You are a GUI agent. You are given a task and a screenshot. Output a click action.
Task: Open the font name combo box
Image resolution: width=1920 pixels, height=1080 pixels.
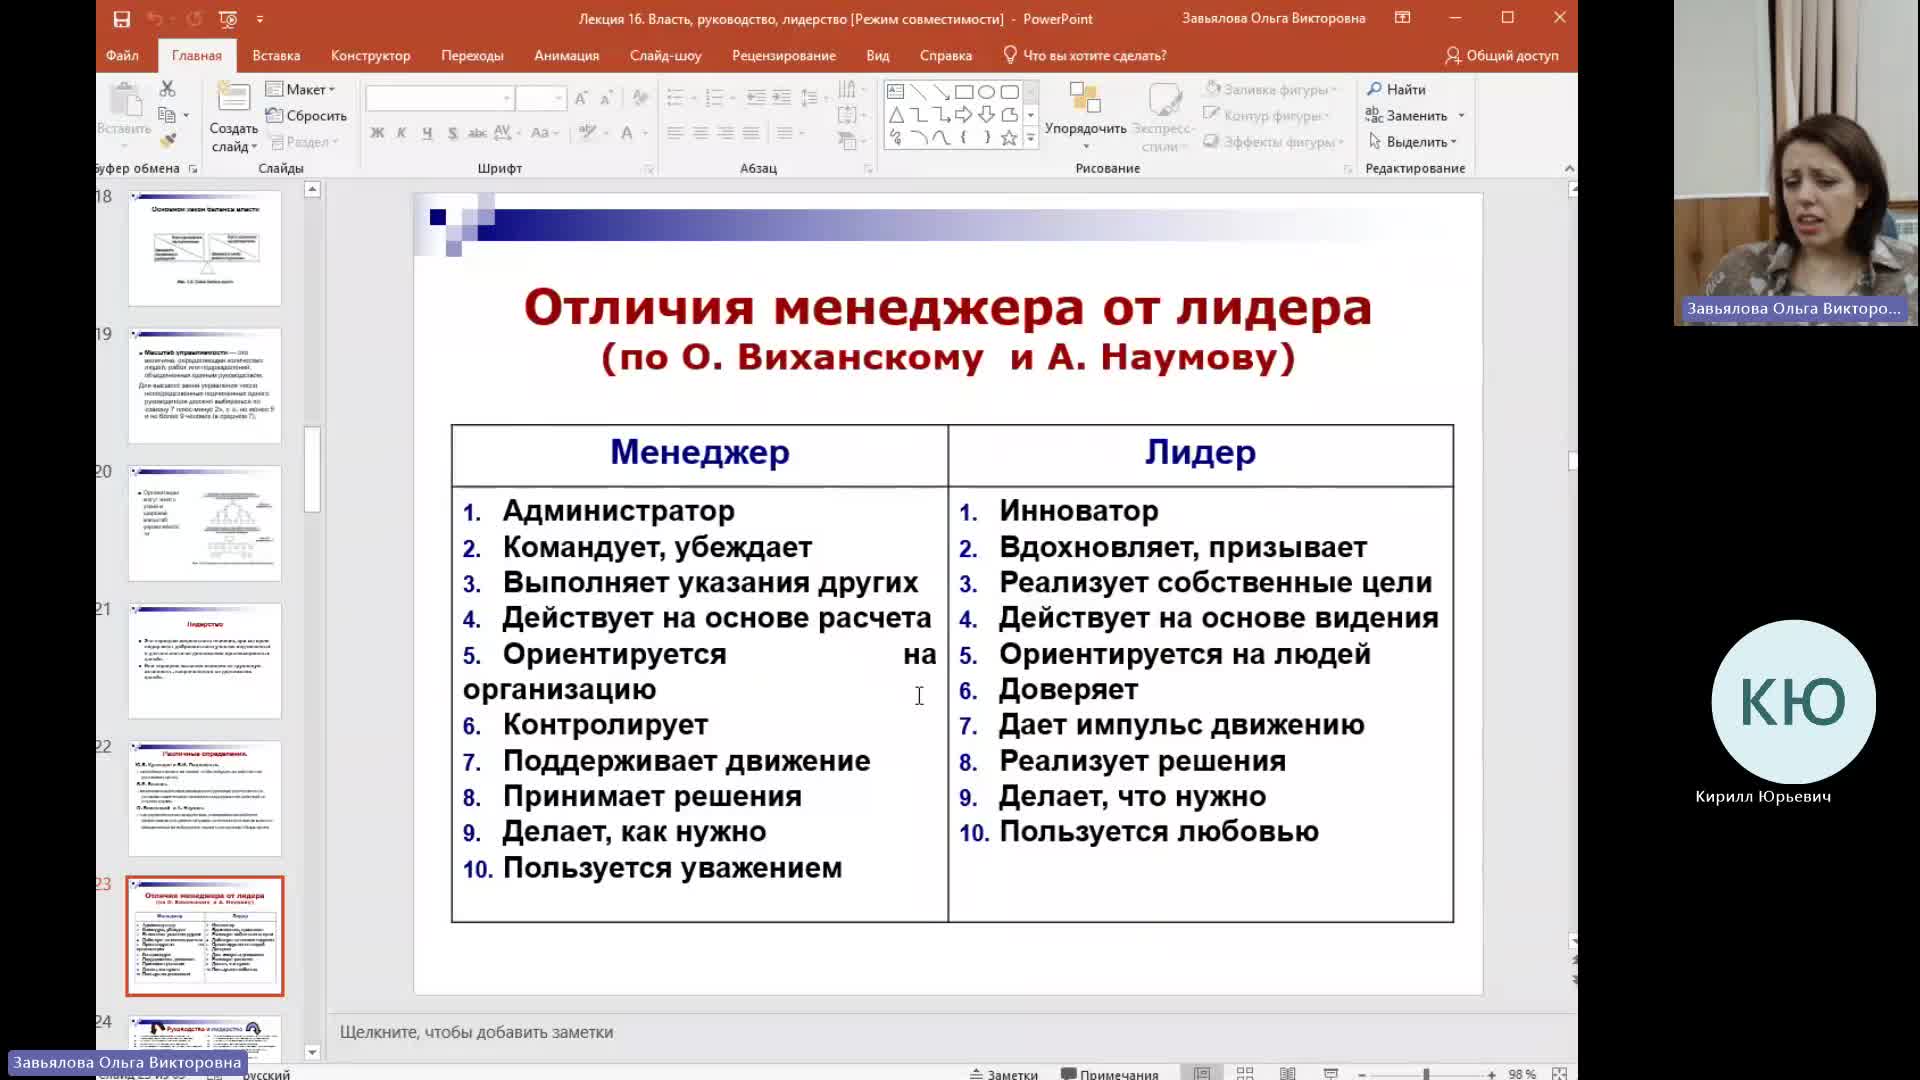coord(440,98)
